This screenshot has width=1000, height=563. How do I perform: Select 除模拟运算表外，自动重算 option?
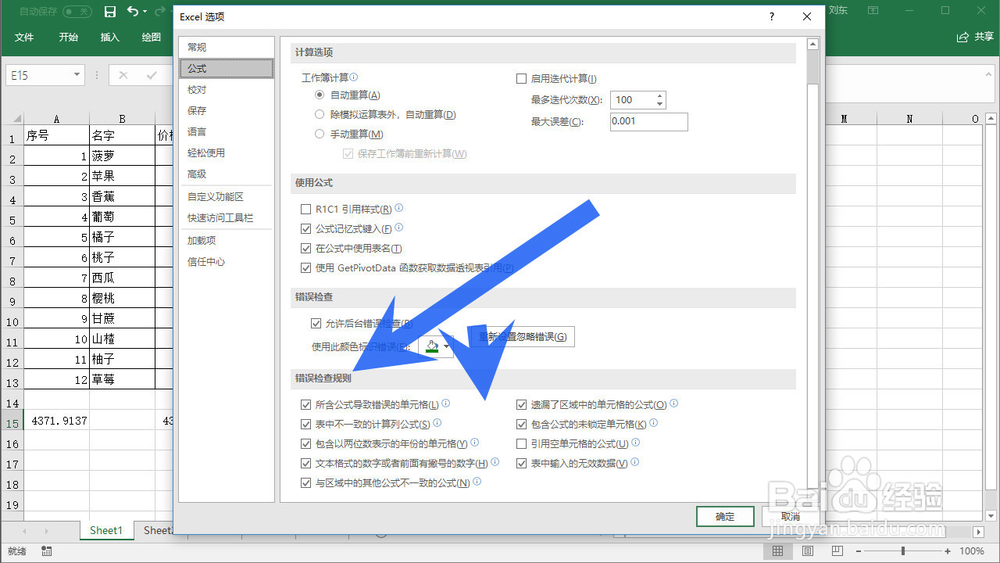coord(320,115)
